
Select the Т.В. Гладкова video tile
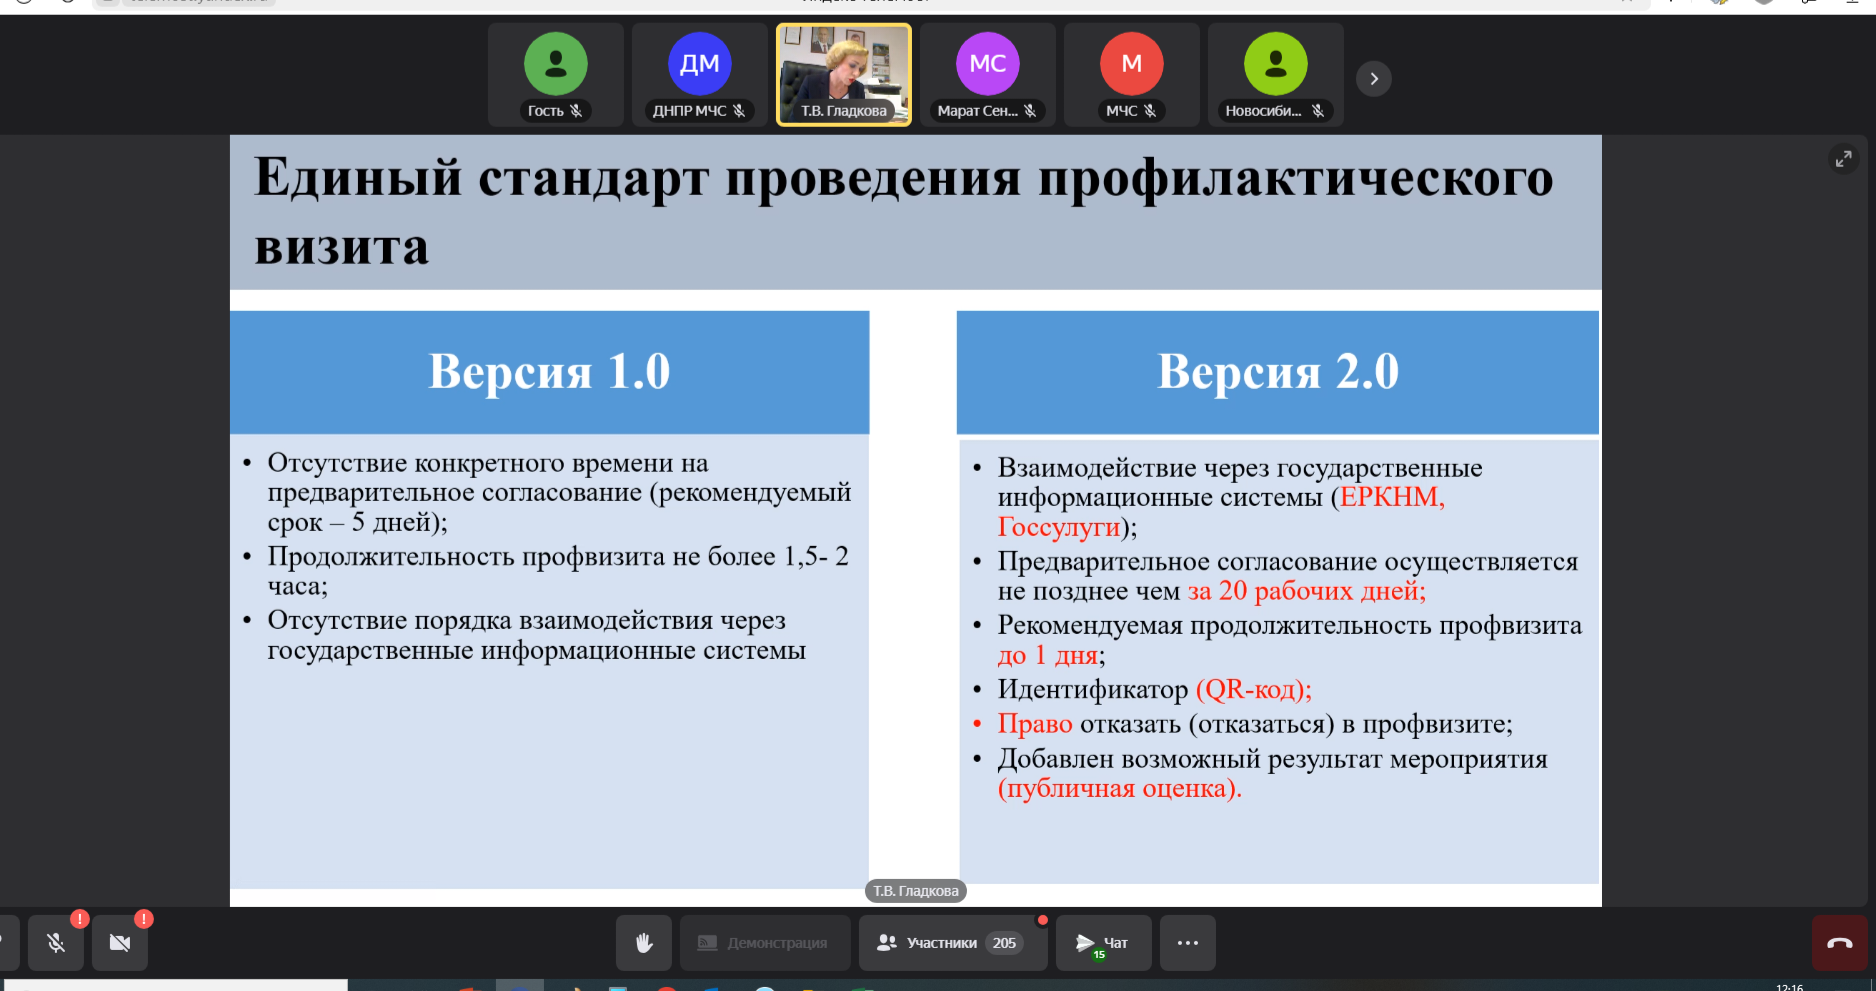point(844,75)
